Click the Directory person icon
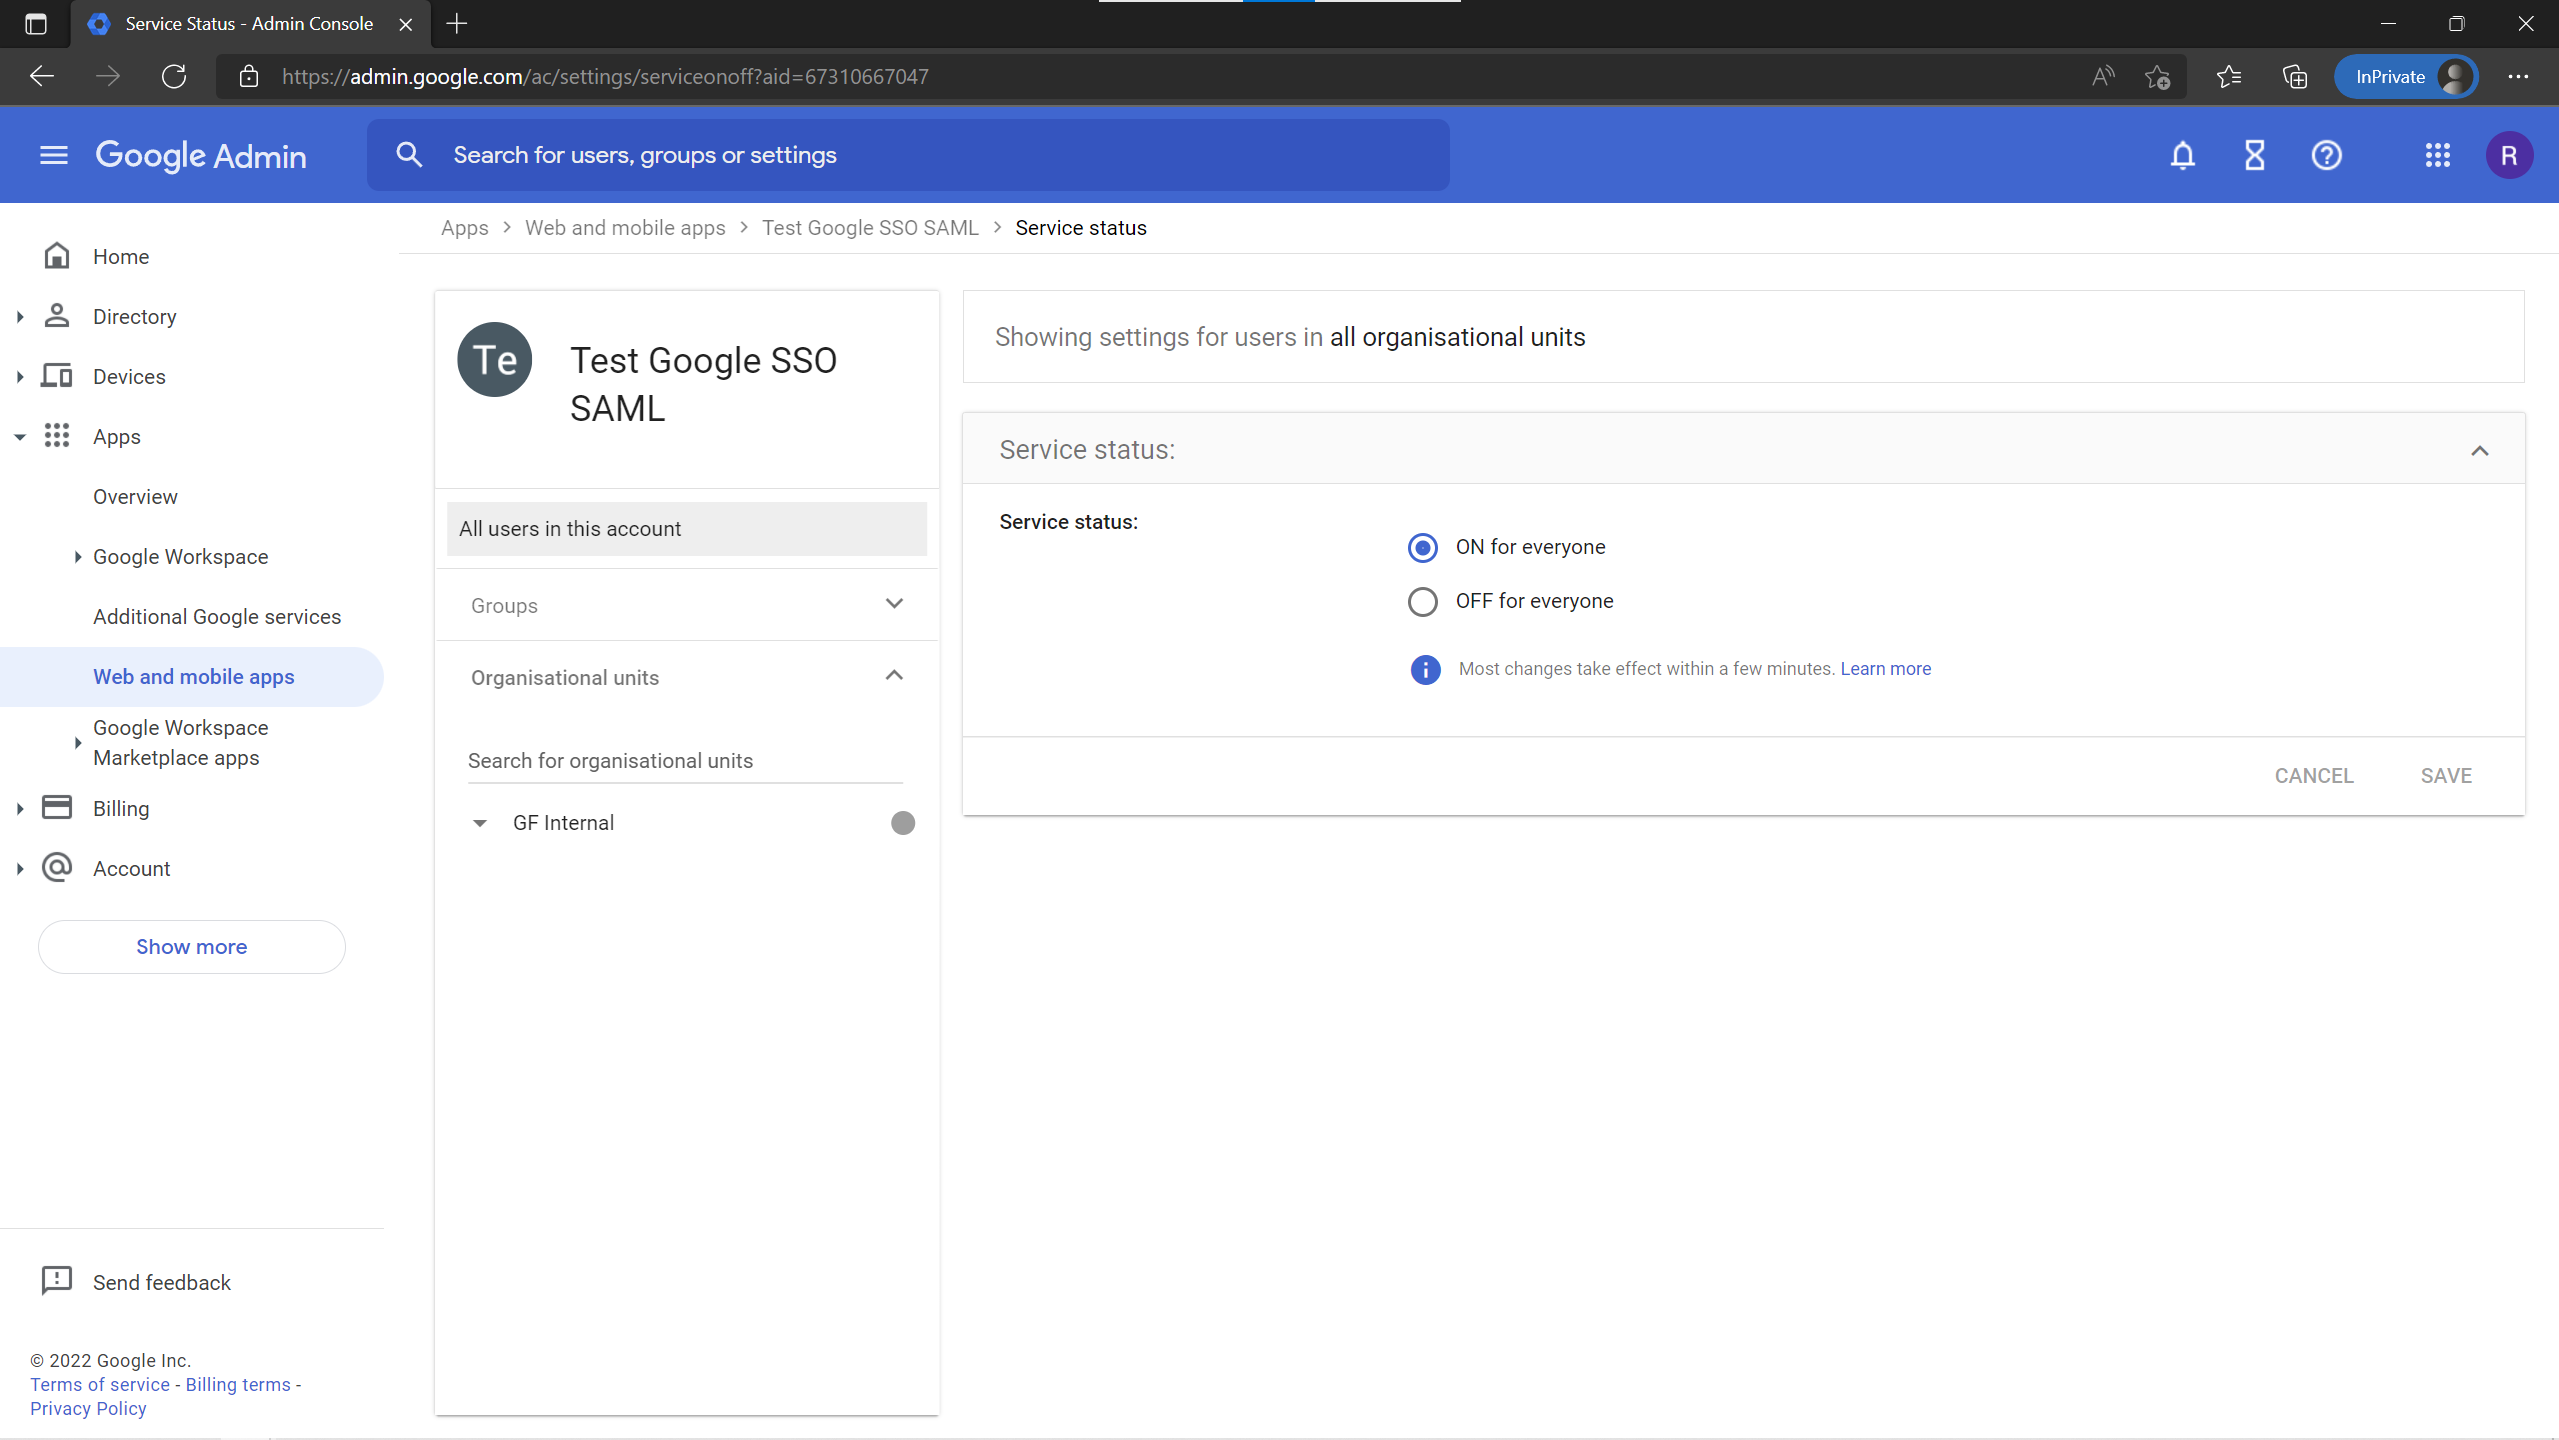The image size is (2559, 1440). pyautogui.click(x=57, y=316)
